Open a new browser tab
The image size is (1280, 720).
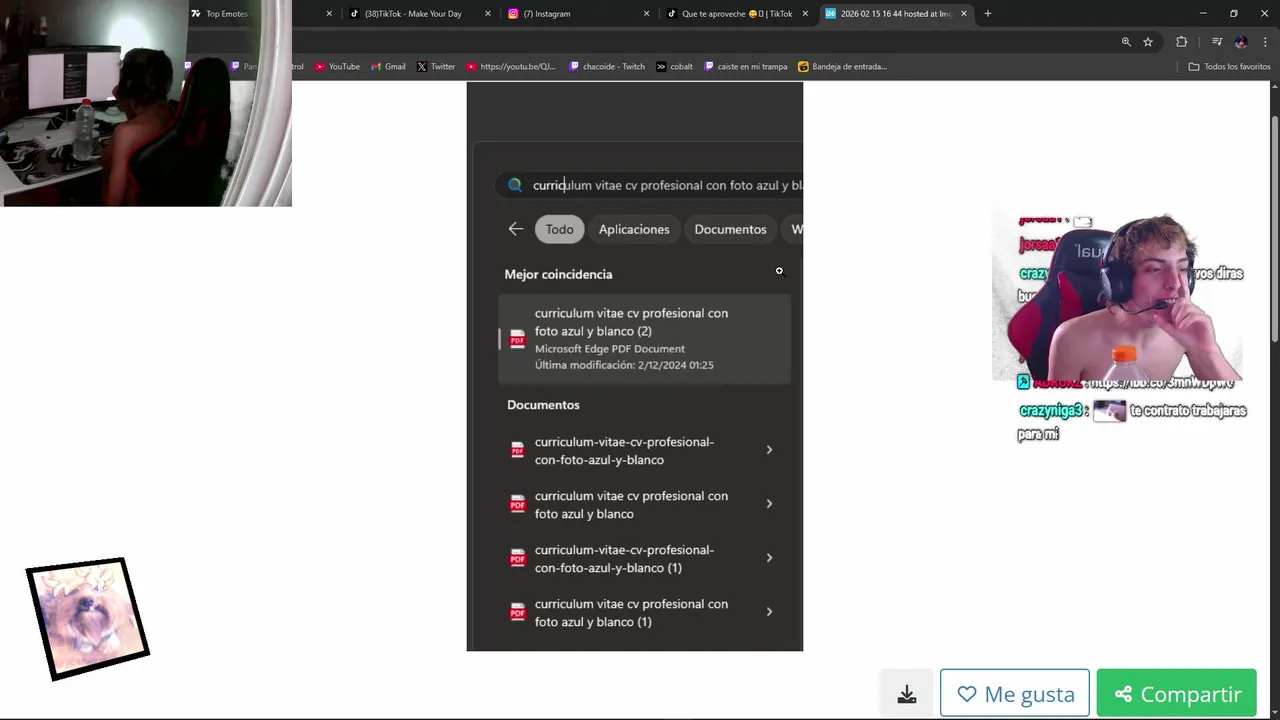click(988, 14)
